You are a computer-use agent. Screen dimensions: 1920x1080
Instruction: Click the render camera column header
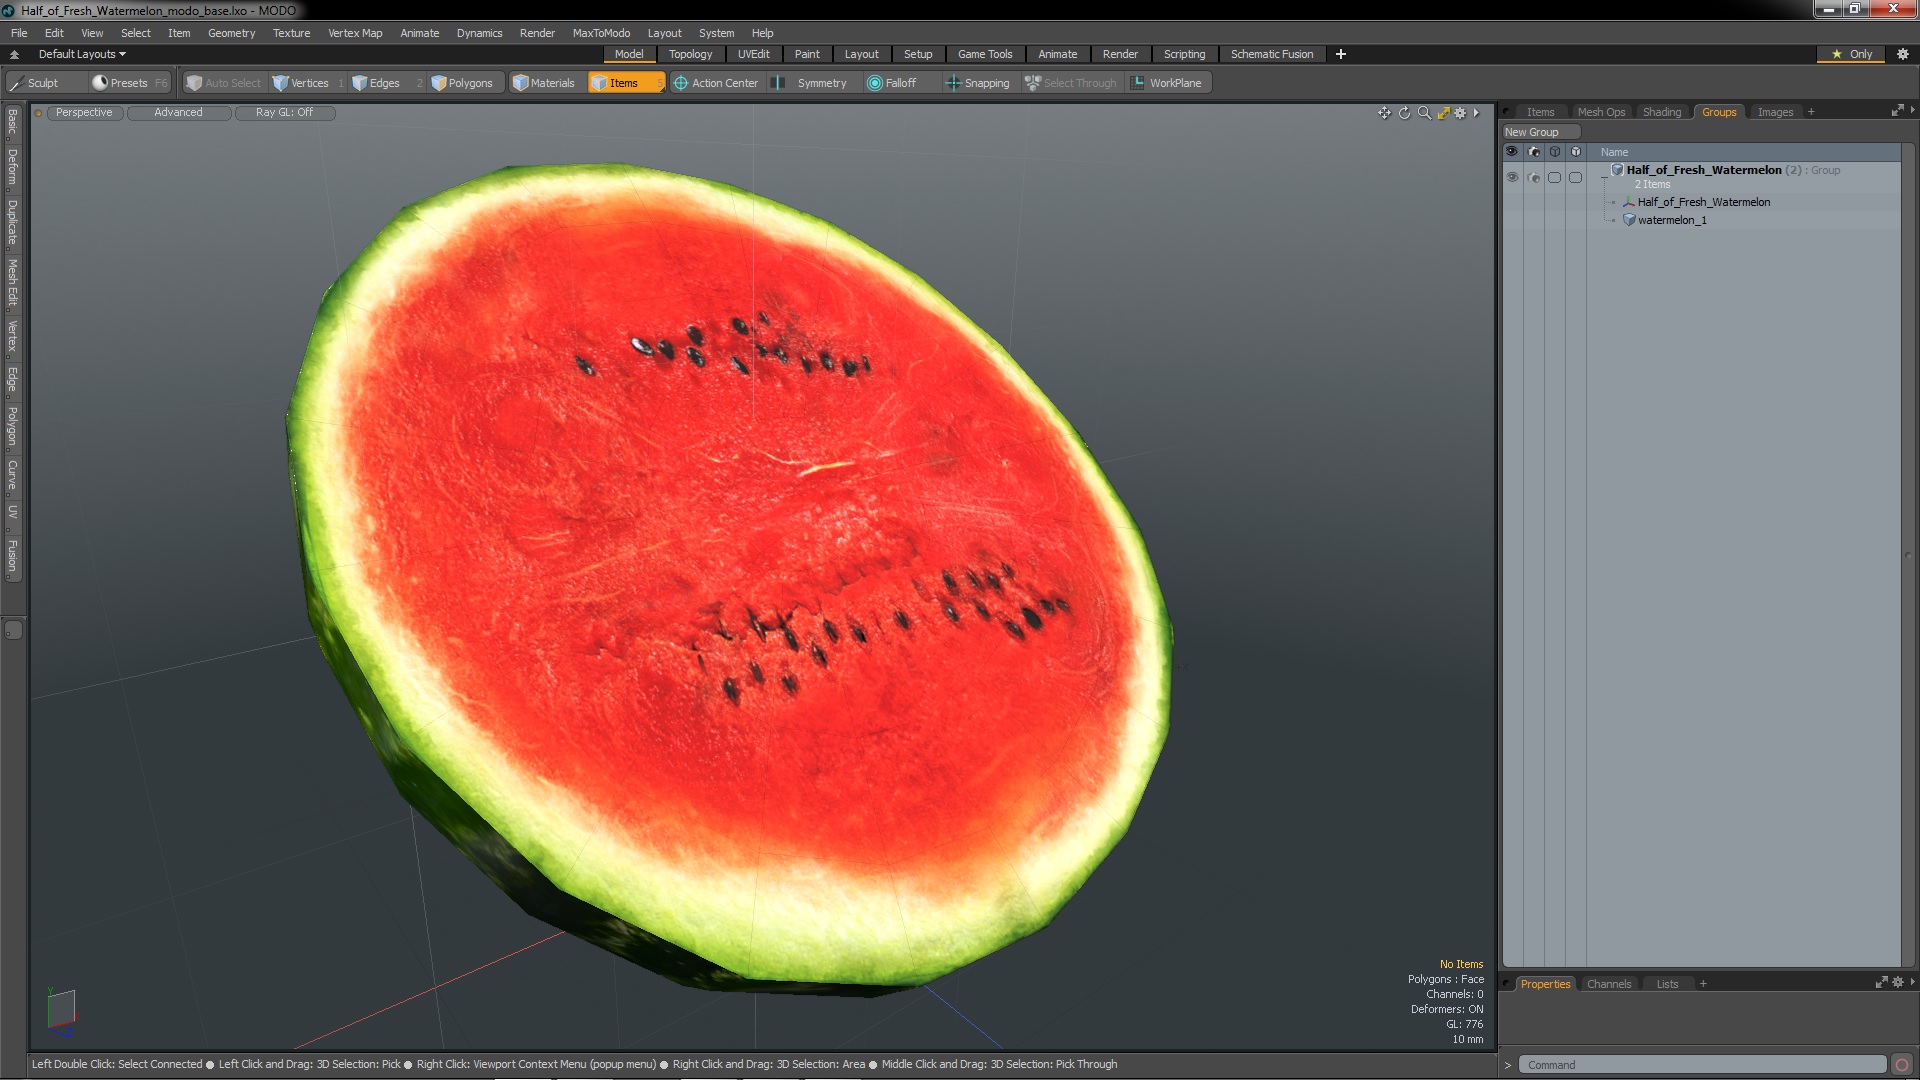1534,152
